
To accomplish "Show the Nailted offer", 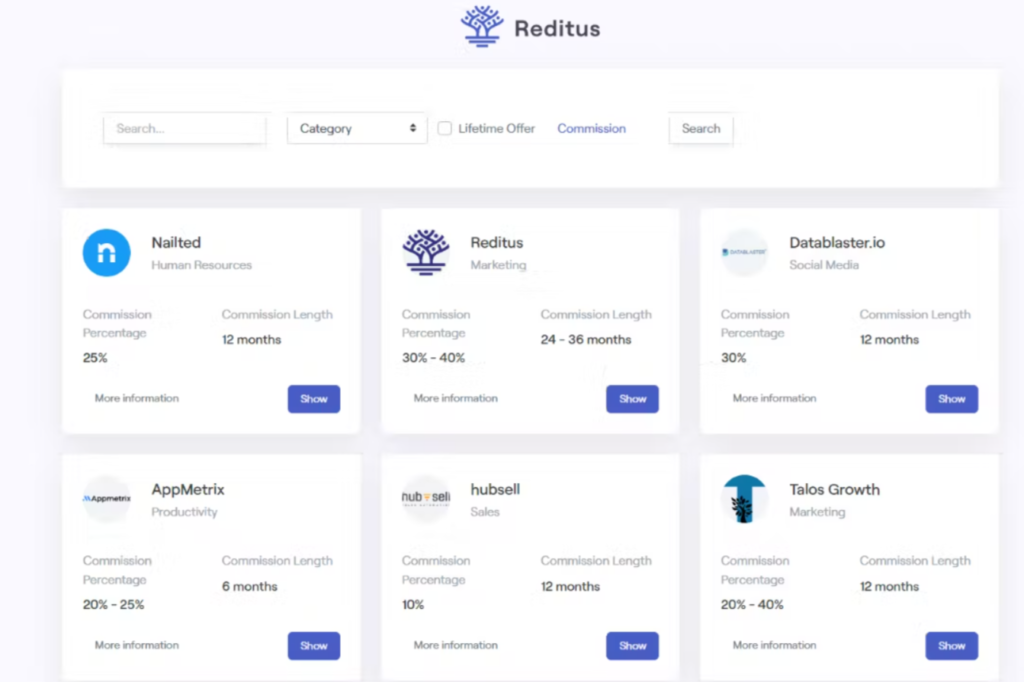I will coord(313,399).
